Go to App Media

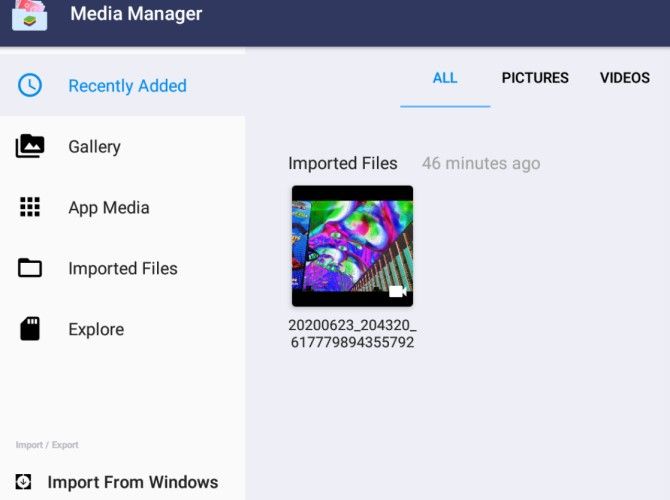point(123,208)
